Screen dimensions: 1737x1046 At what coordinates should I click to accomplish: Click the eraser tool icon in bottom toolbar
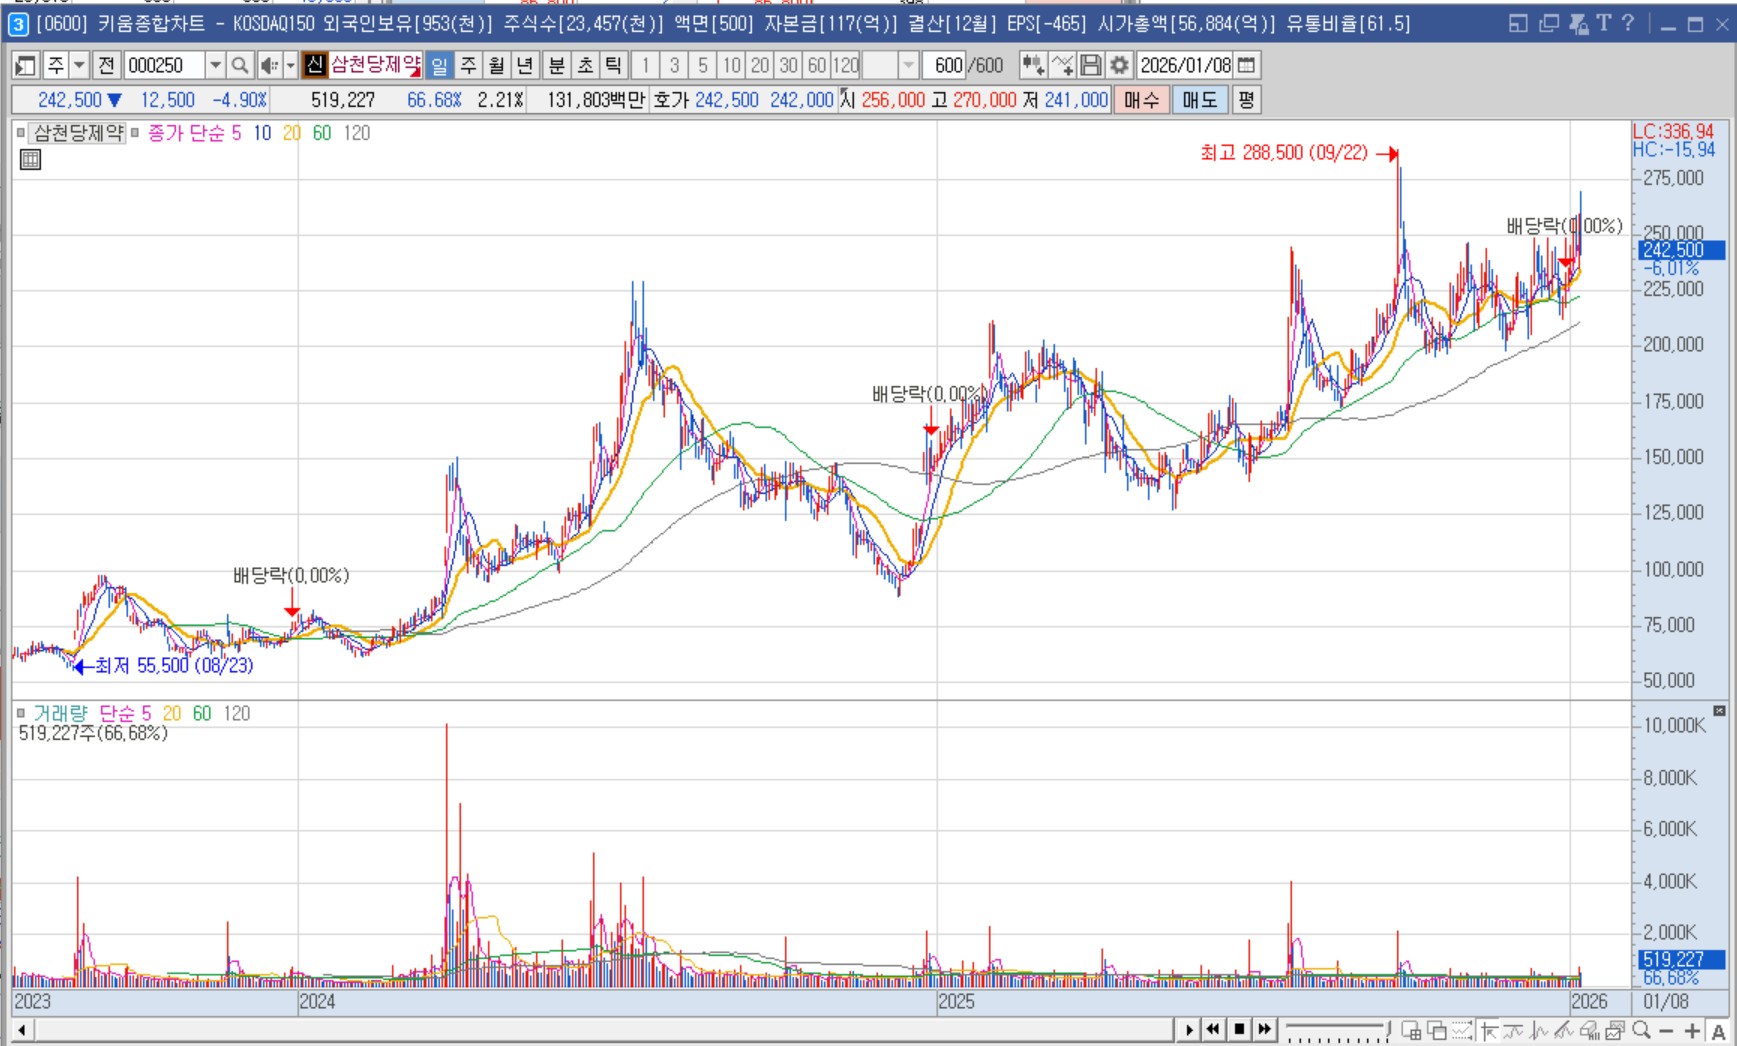point(1590,1030)
